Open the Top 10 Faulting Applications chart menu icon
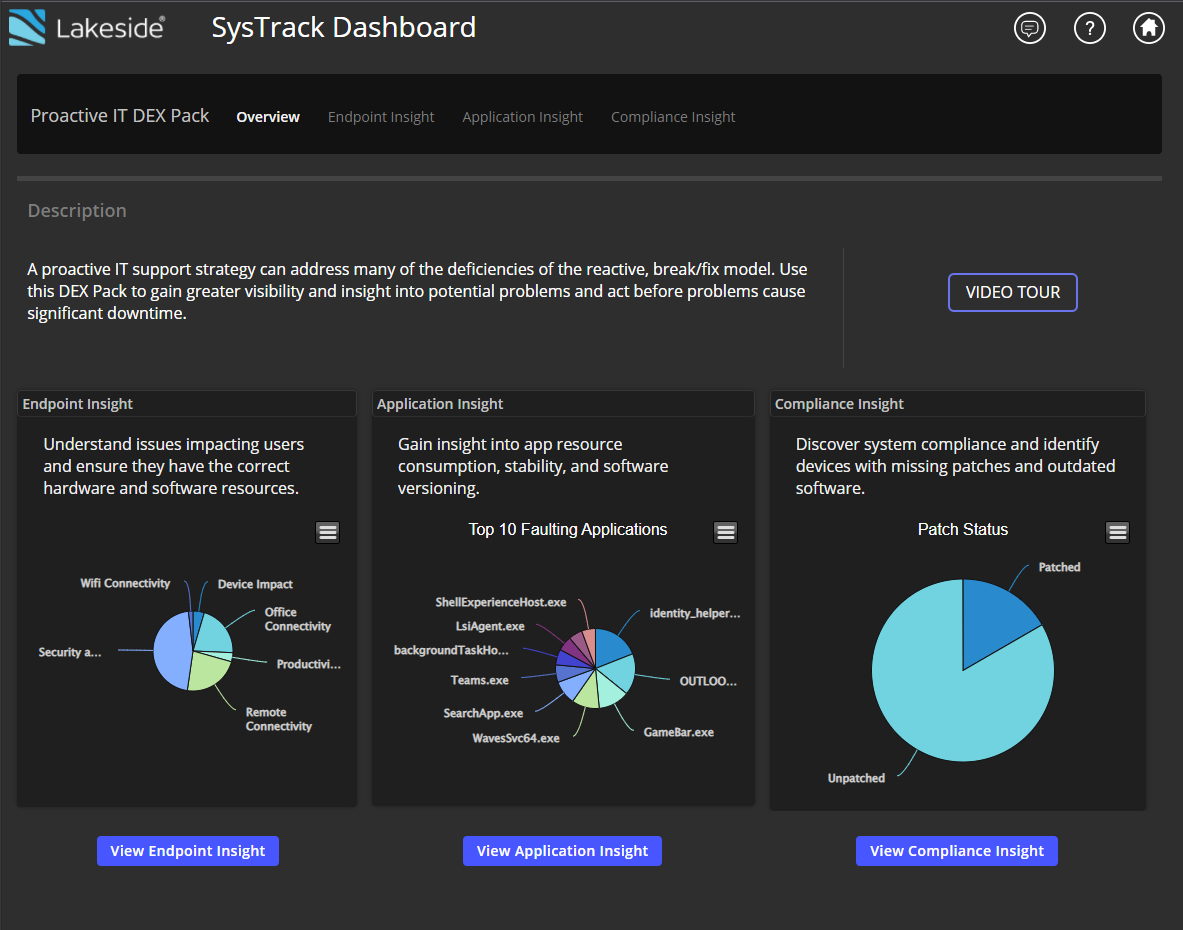This screenshot has width=1183, height=930. [x=725, y=531]
